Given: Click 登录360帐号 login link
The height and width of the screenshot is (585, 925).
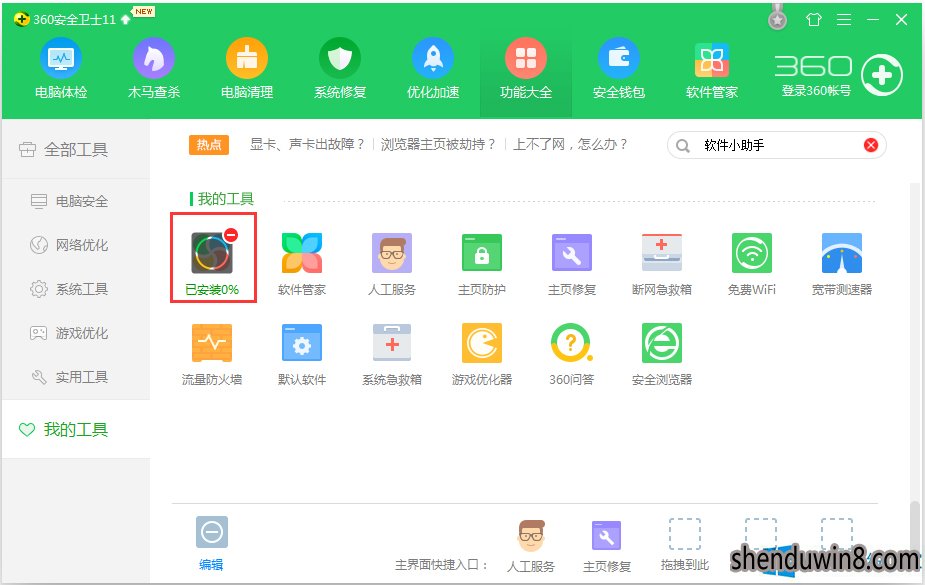Looking at the screenshot, I should point(816,91).
